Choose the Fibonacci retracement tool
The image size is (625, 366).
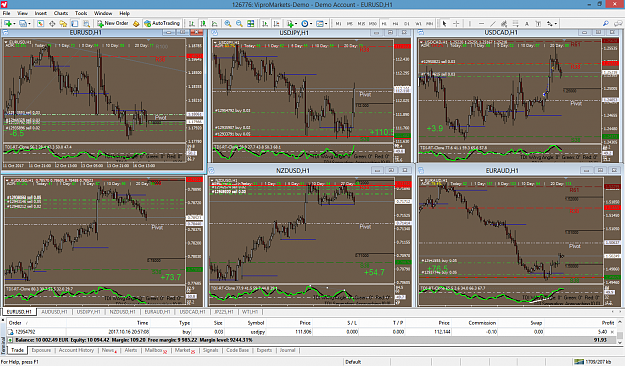[515, 24]
